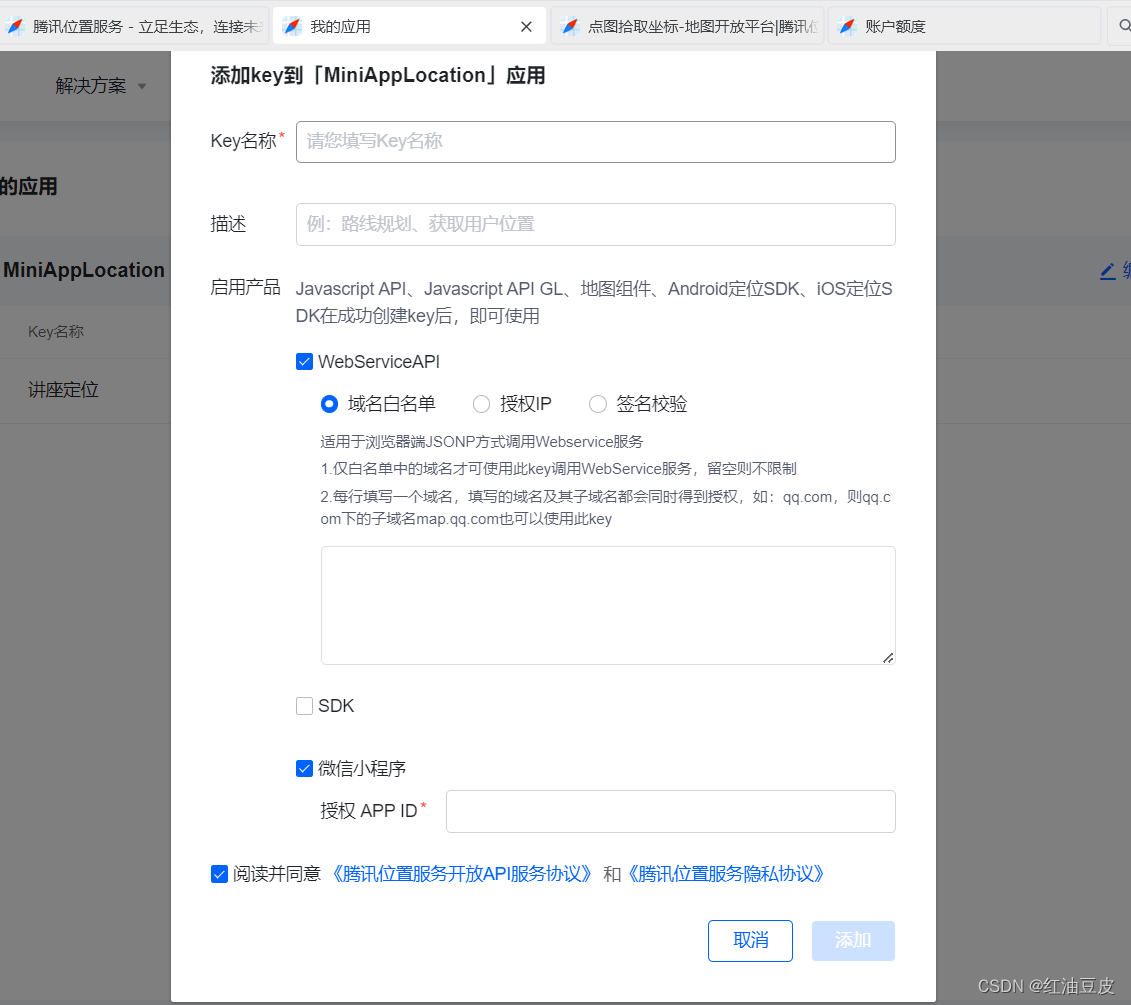
Task: Uncheck the WebServiceAPI checkbox
Action: (x=304, y=361)
